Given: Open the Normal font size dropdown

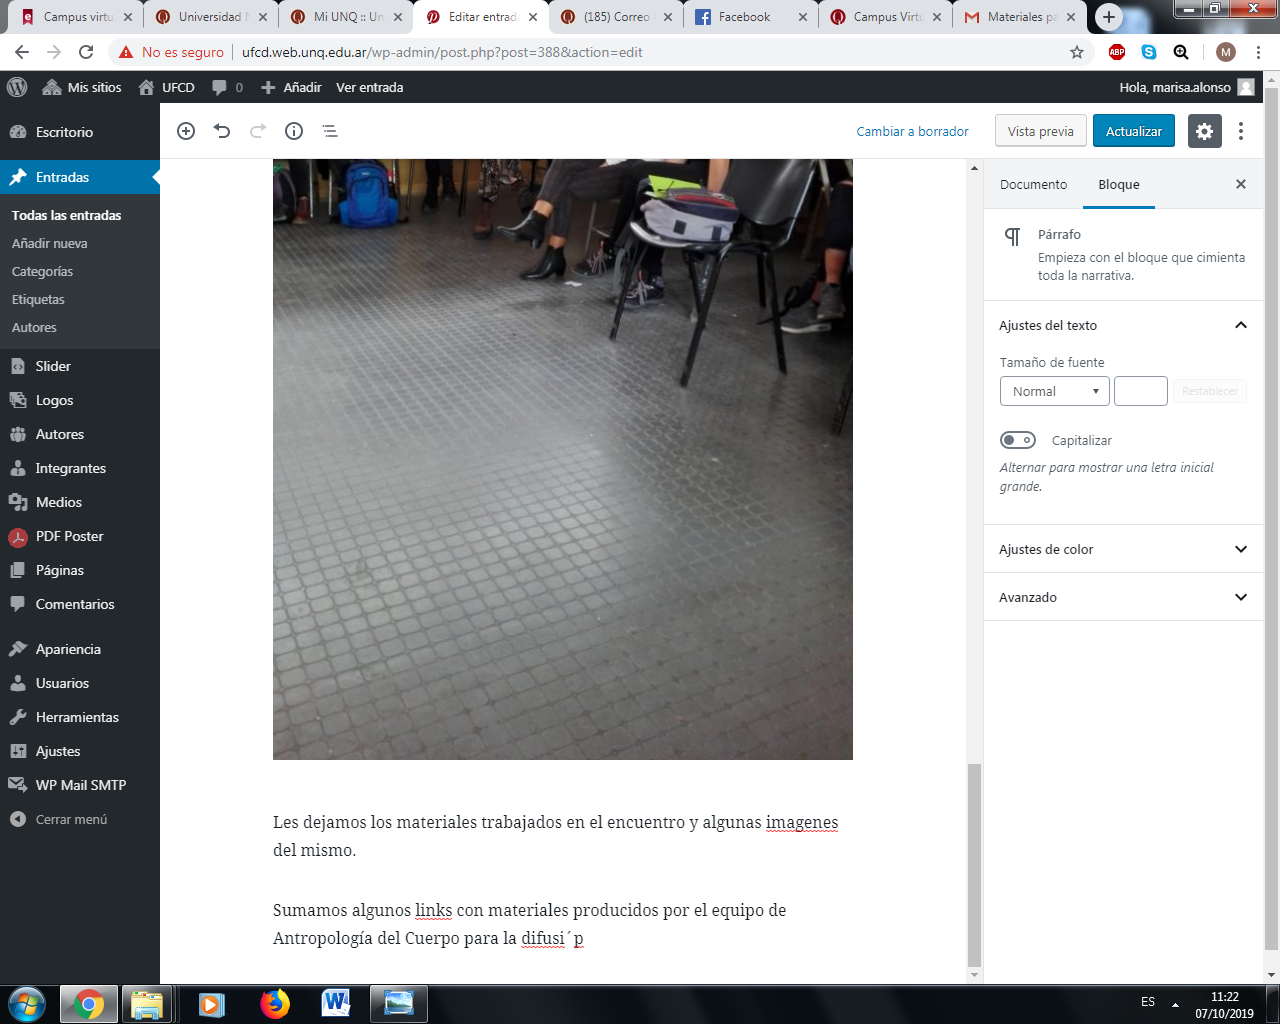Looking at the screenshot, I should click(x=1054, y=391).
